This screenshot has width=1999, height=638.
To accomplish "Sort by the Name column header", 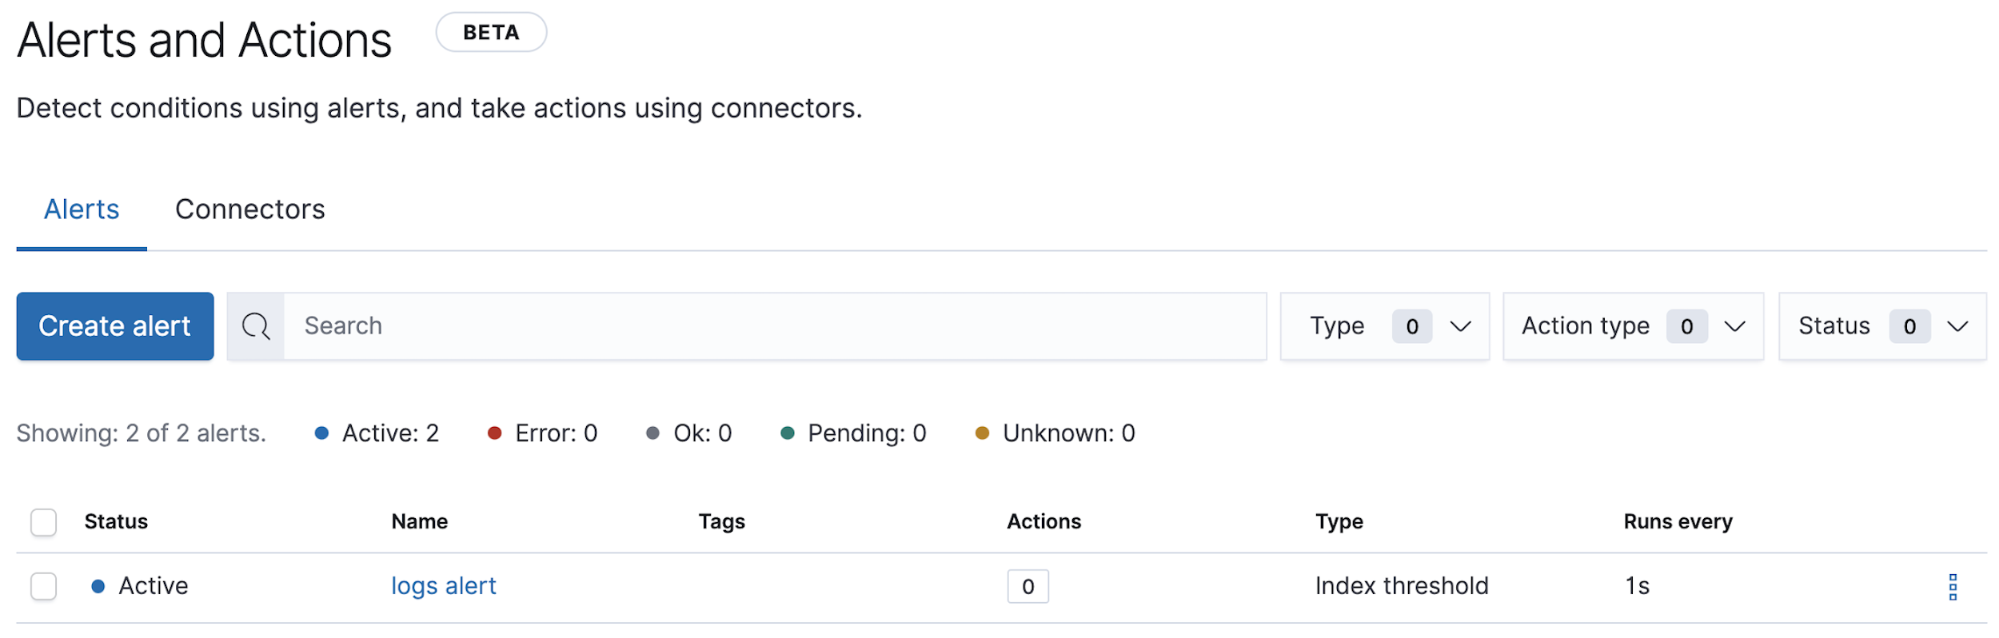I will coord(419,521).
